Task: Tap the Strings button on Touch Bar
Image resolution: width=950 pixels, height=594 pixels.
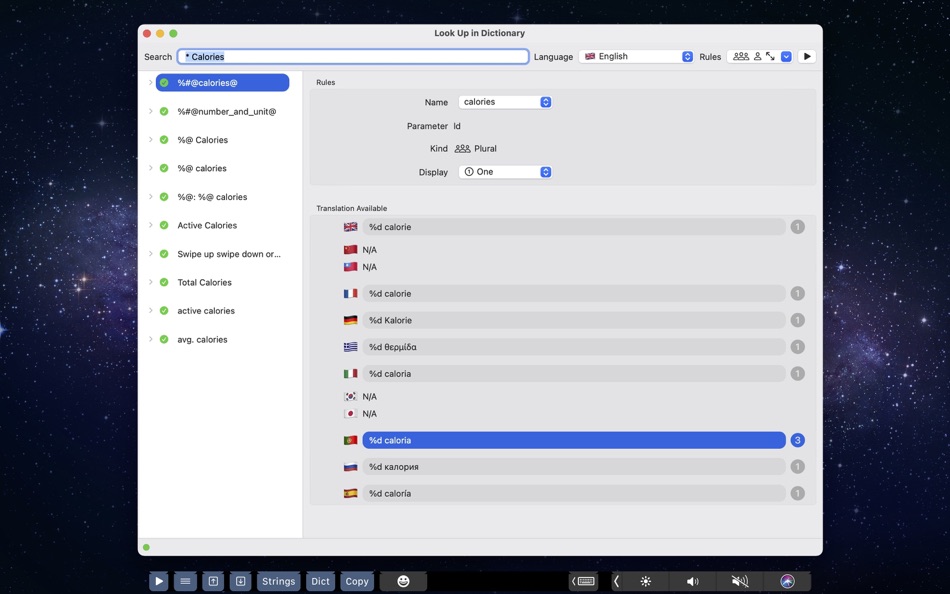Action: pyautogui.click(x=279, y=581)
